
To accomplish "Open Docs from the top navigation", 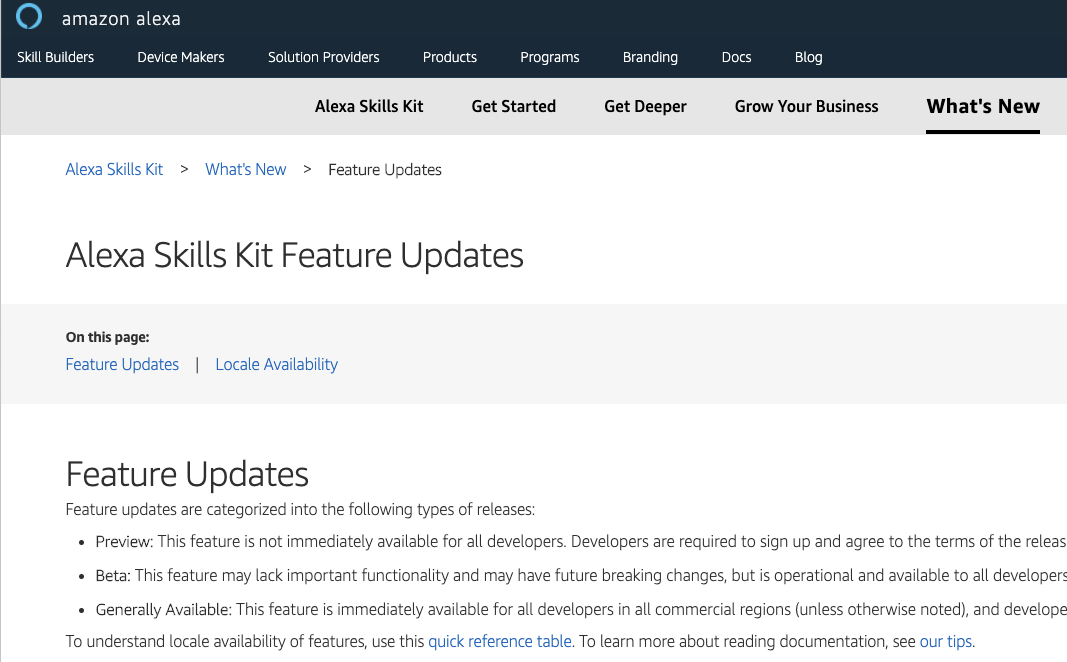I will tap(736, 57).
